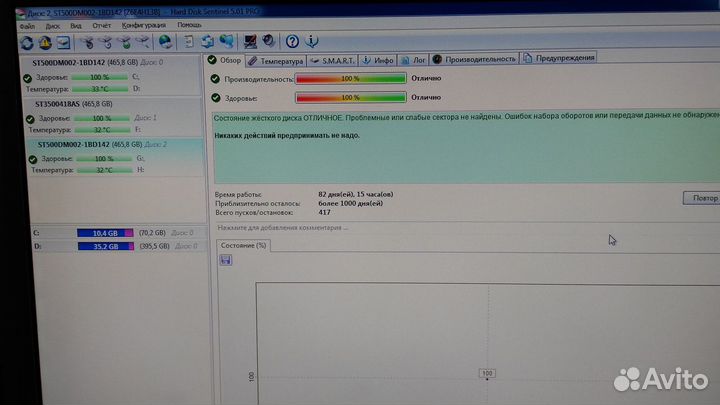Click health bar of Диск 0

coord(100,77)
